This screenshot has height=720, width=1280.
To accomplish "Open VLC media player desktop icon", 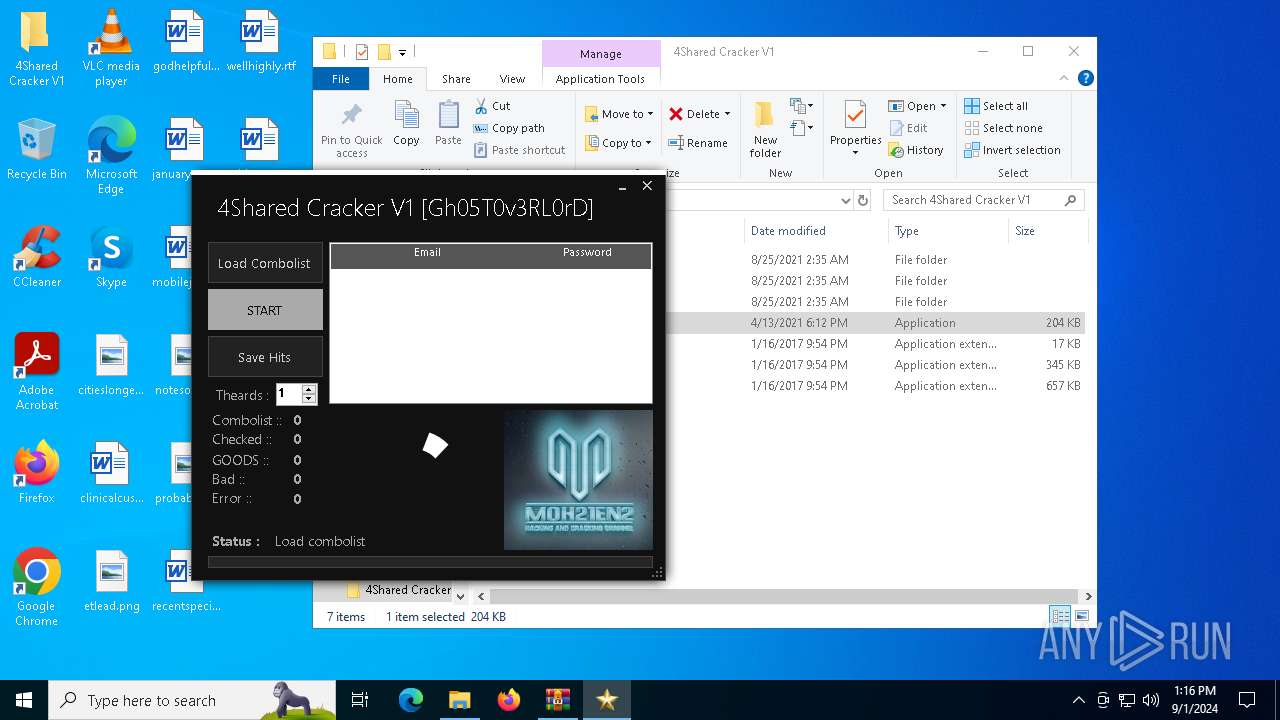I will click(111, 48).
